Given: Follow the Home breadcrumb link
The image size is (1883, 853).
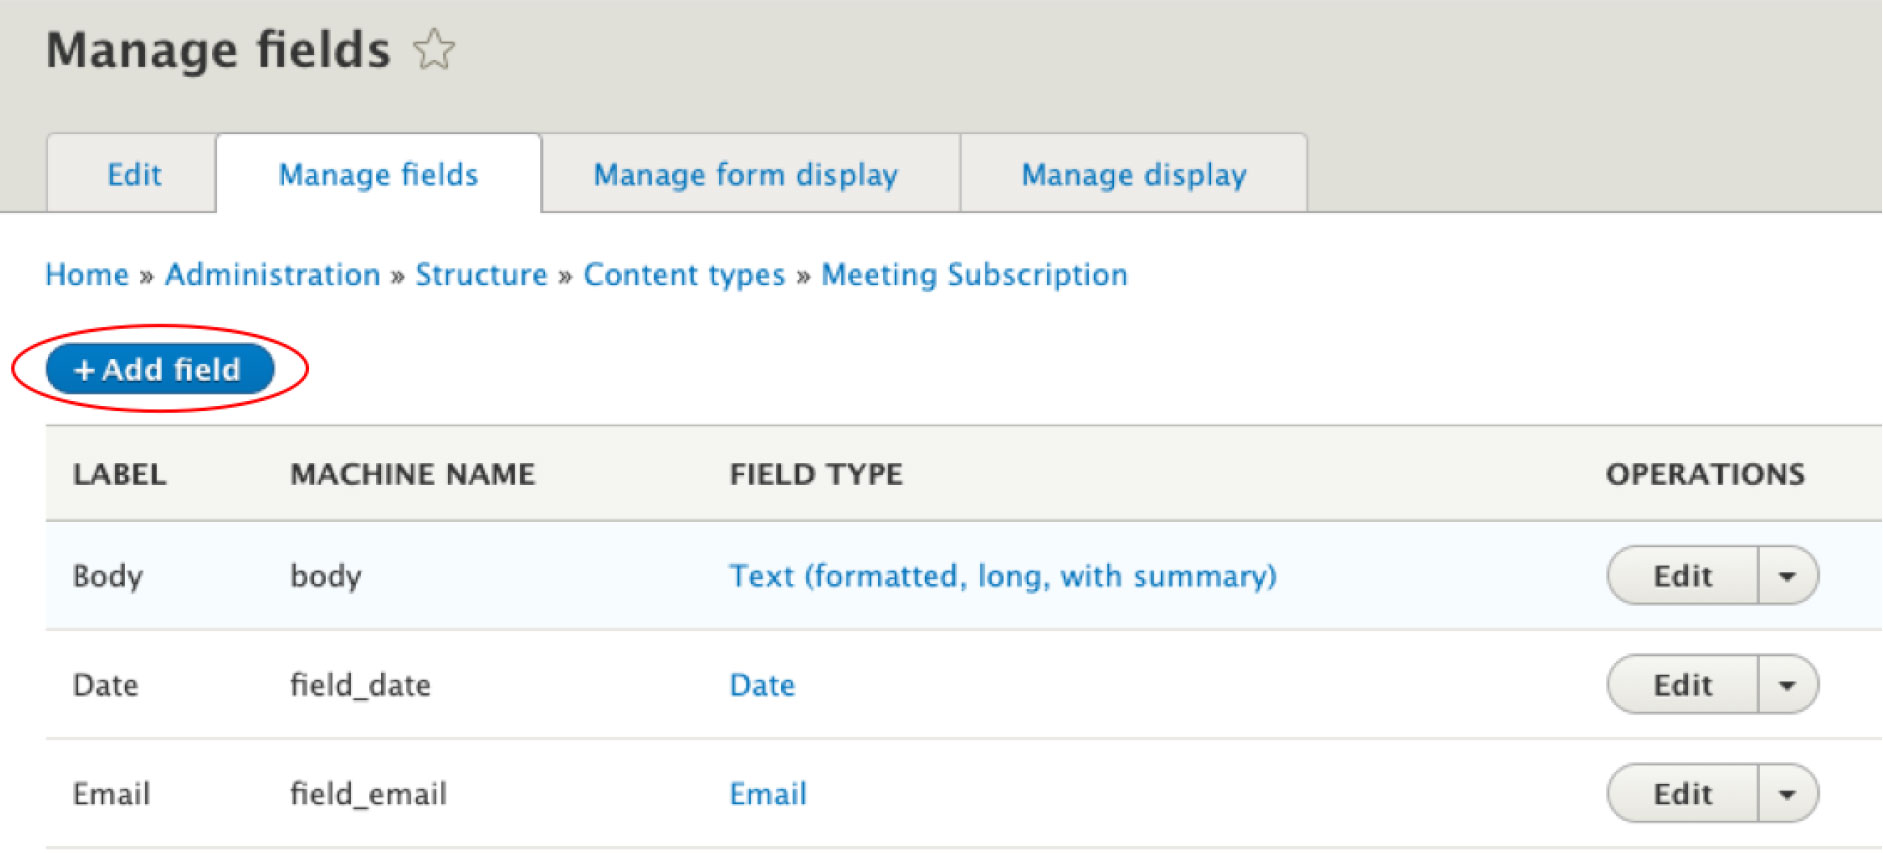Looking at the screenshot, I should 87,275.
